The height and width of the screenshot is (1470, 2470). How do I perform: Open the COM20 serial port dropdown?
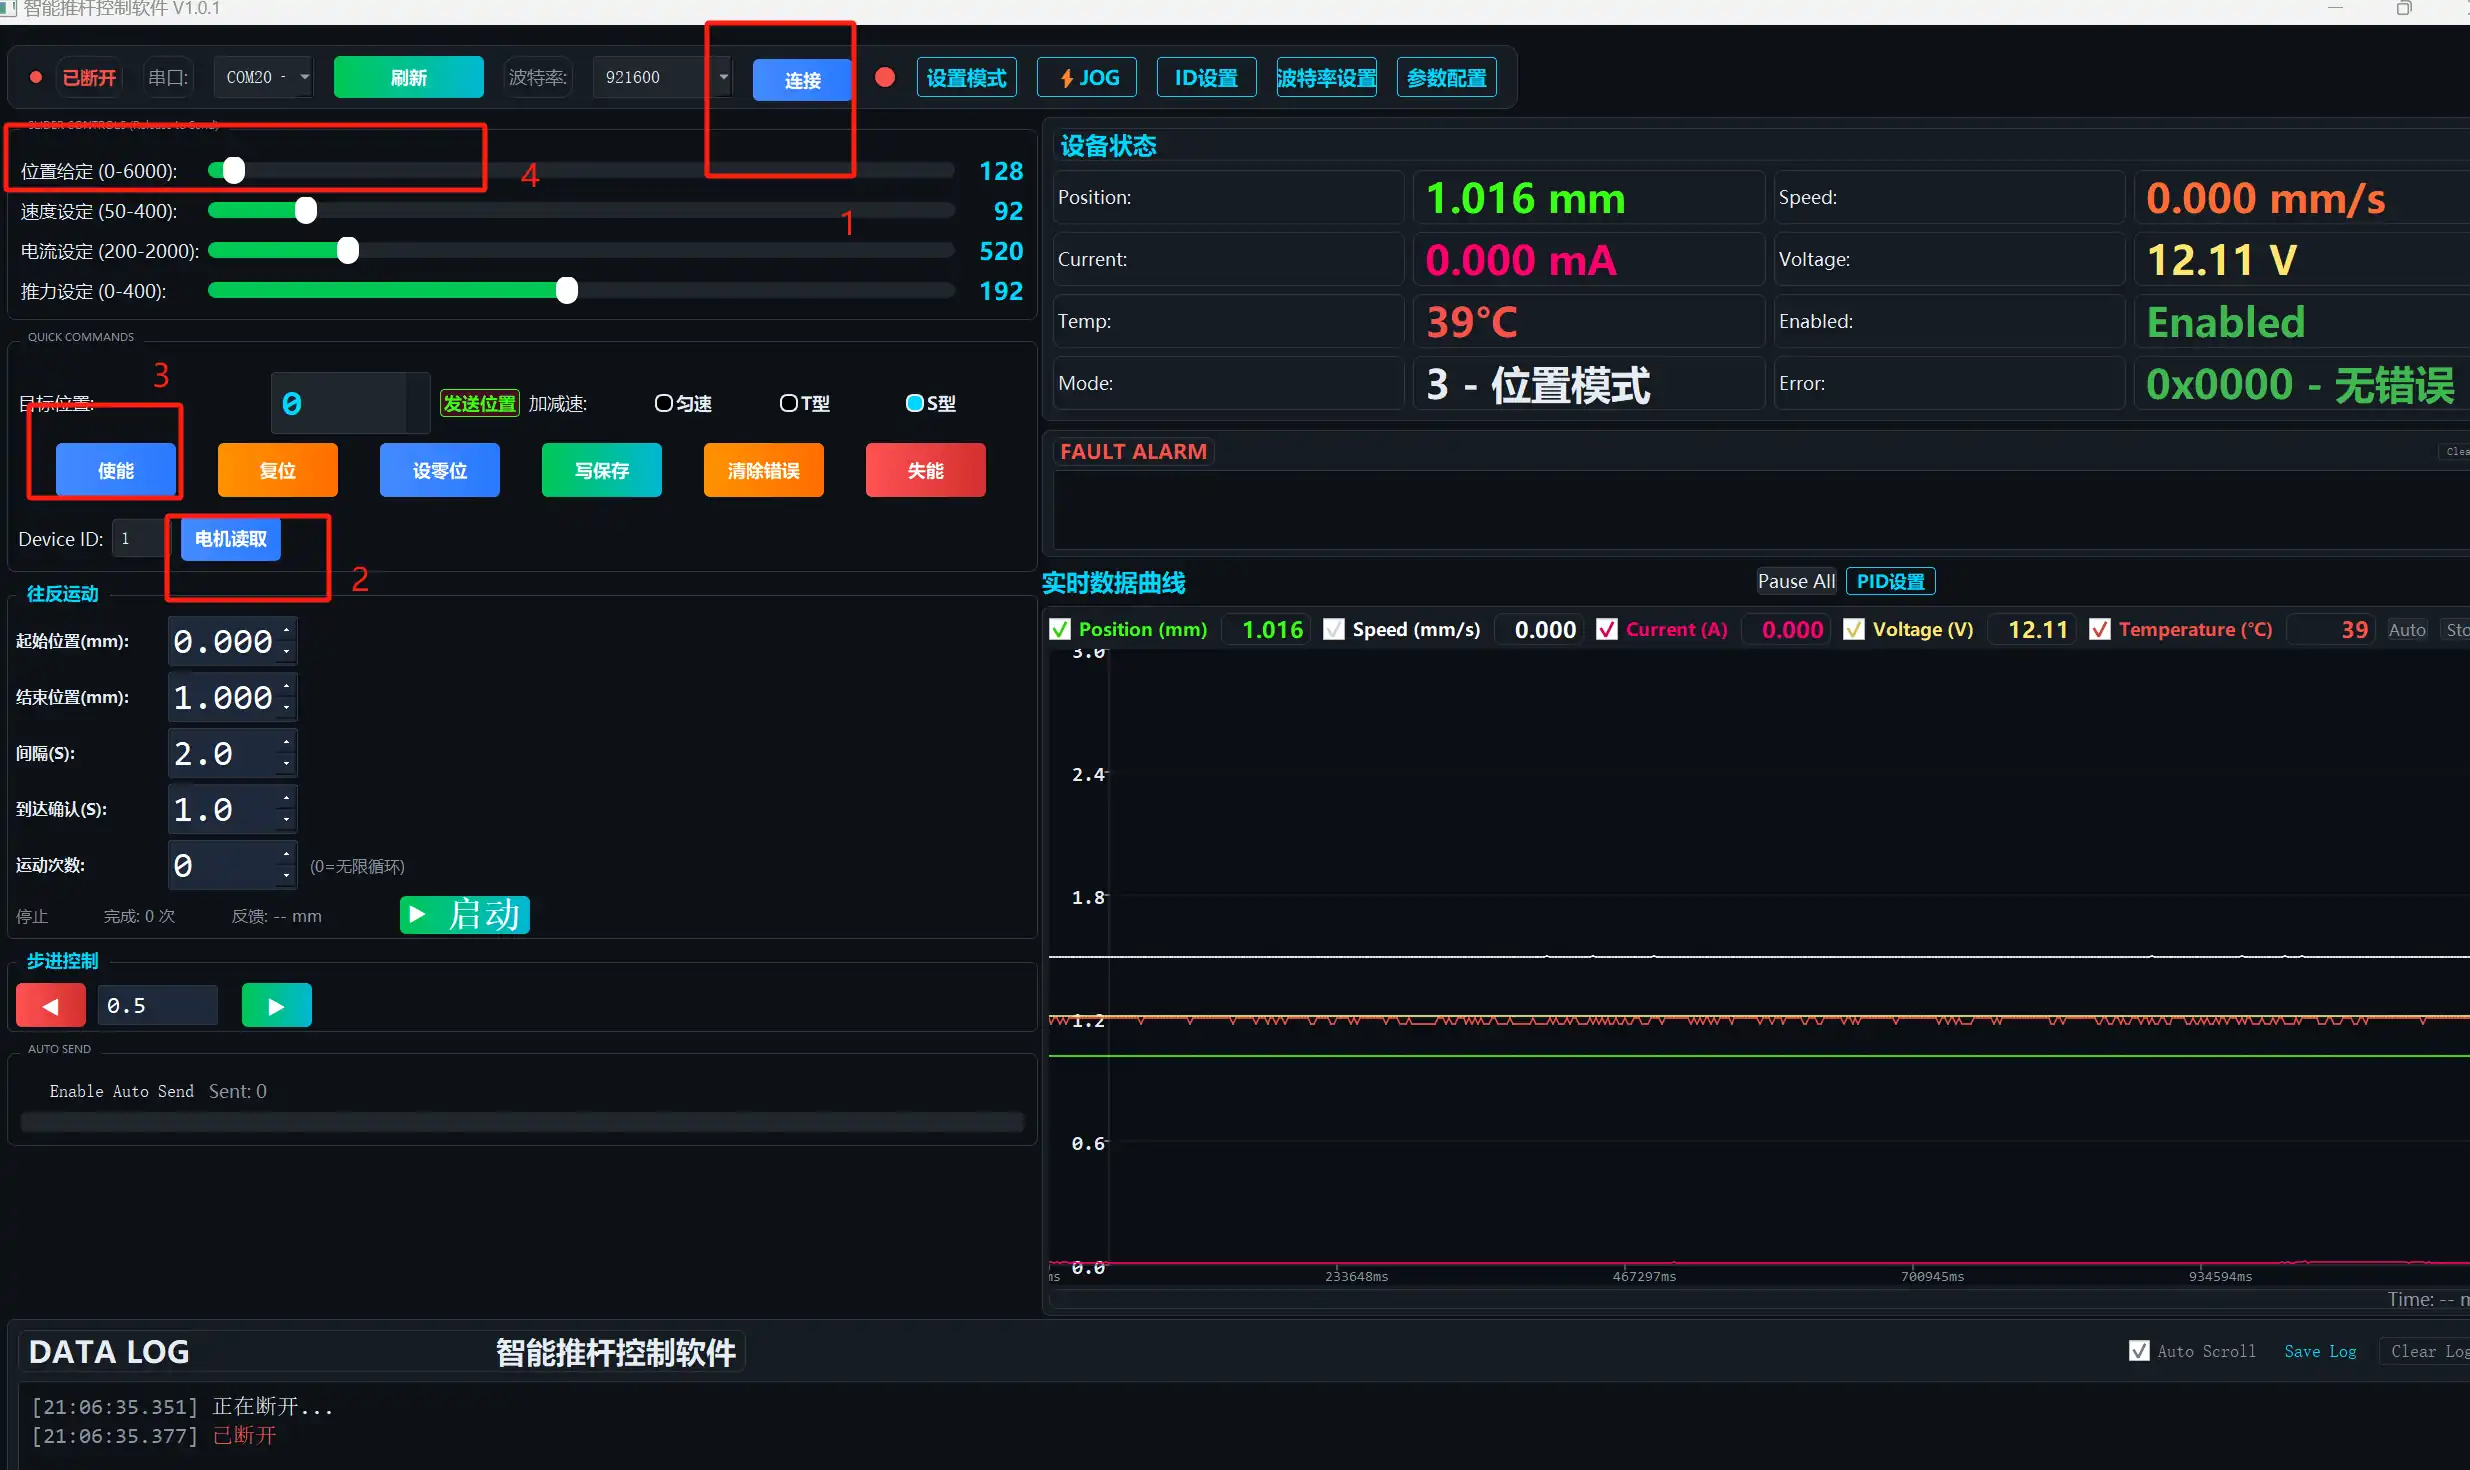[263, 77]
